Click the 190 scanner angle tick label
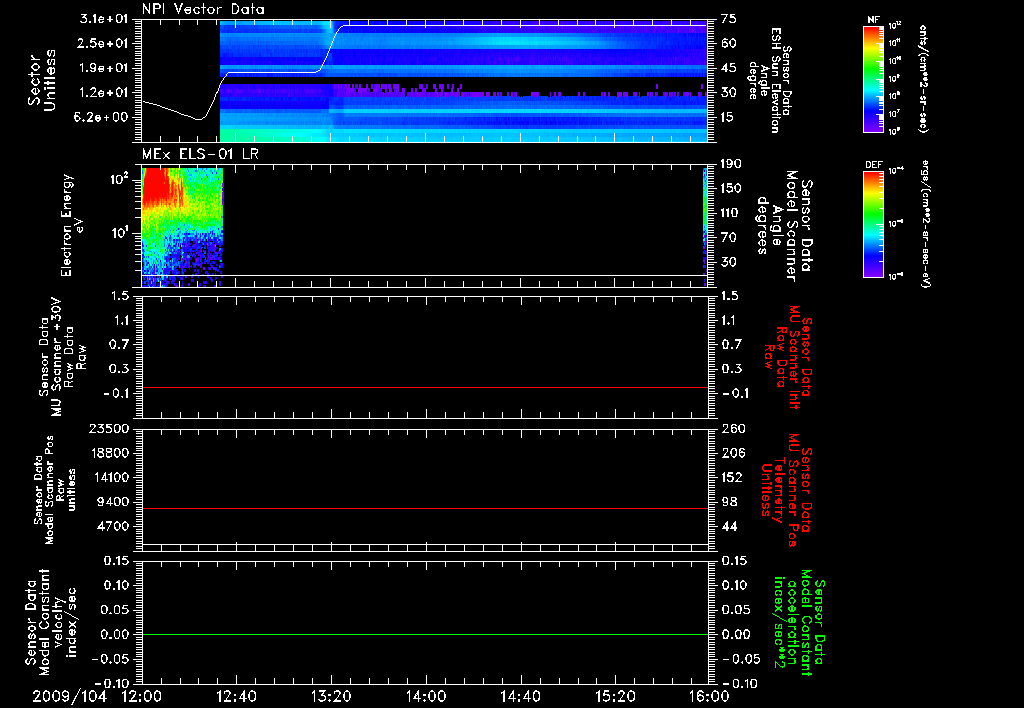 point(731,164)
